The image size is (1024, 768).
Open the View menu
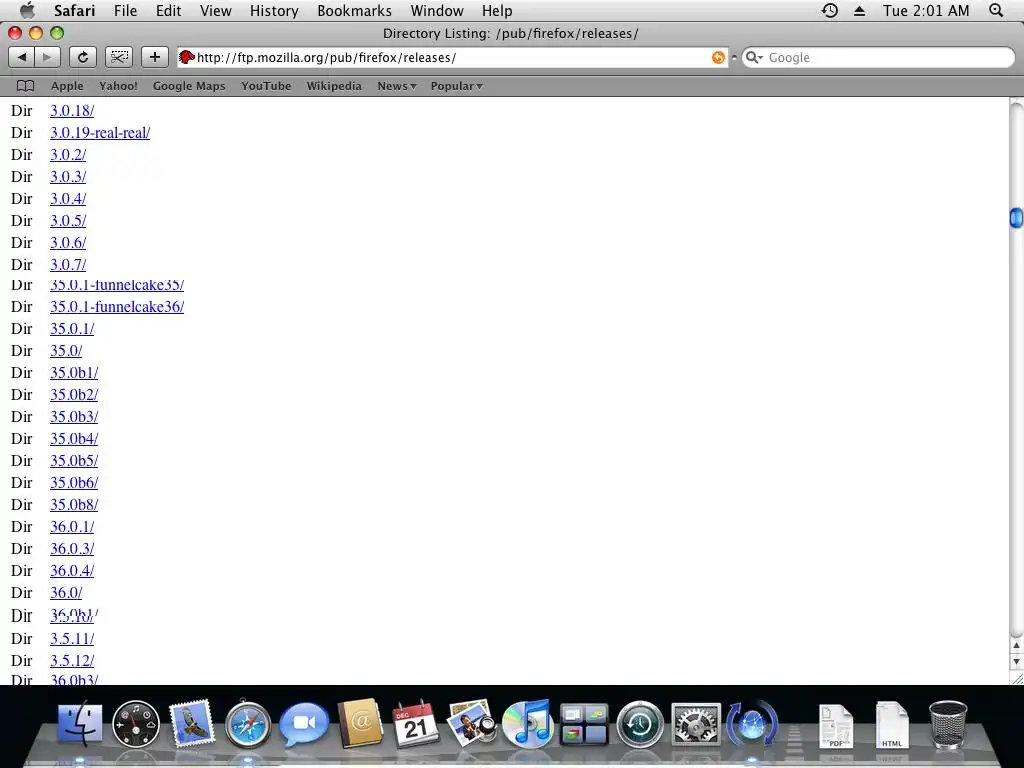(x=216, y=10)
